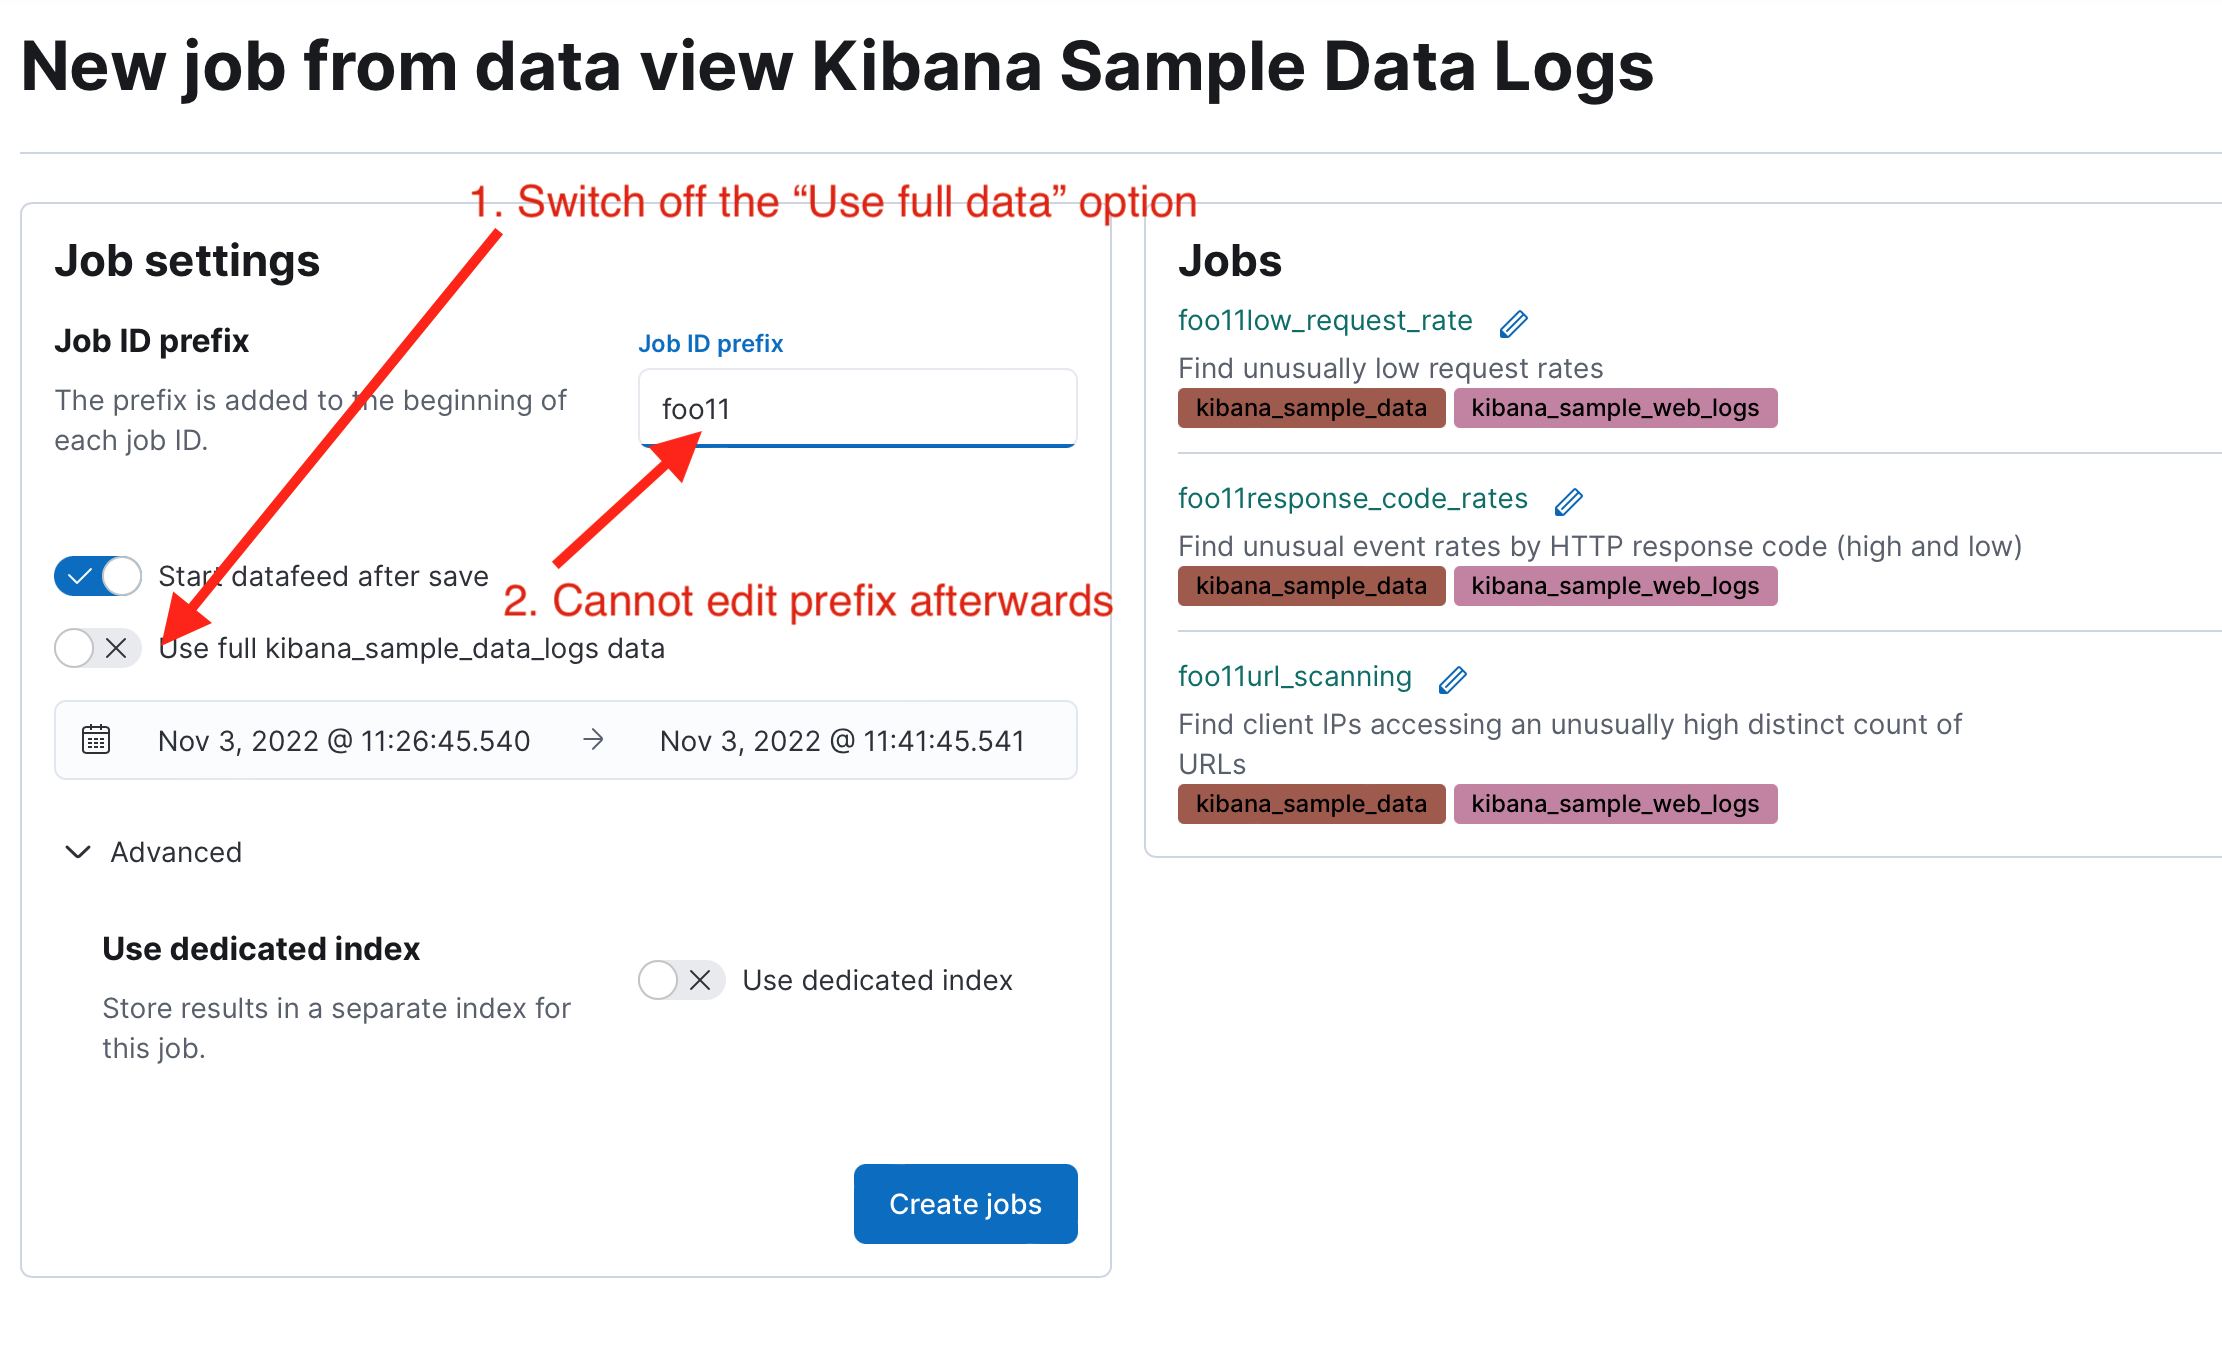2222x1350 pixels.
Task: Click the arrow between start and end dates
Action: tap(594, 740)
